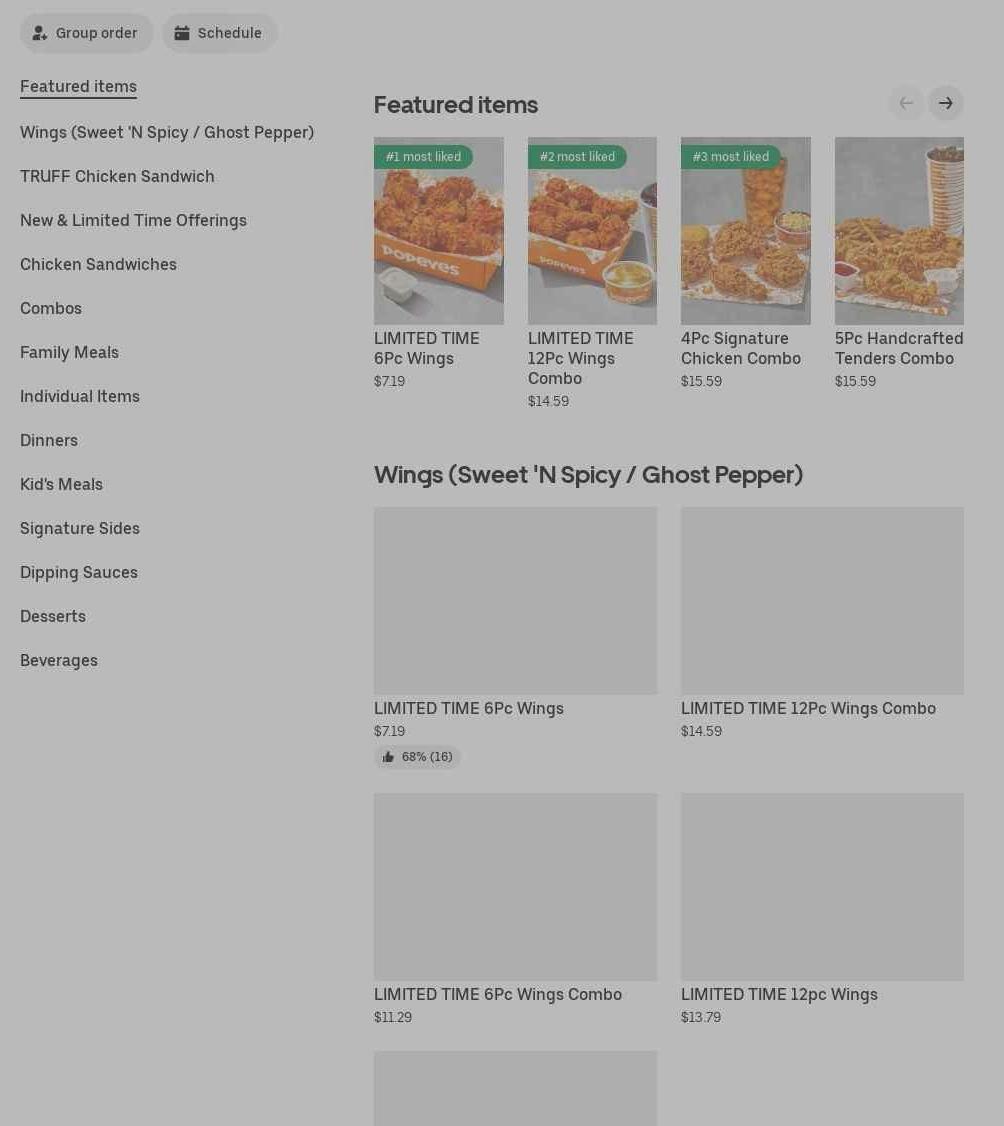Choose the LIMITED TIME 12Pc Wings Combo card in Wings section
1004x1126 pixels.
click(x=822, y=623)
